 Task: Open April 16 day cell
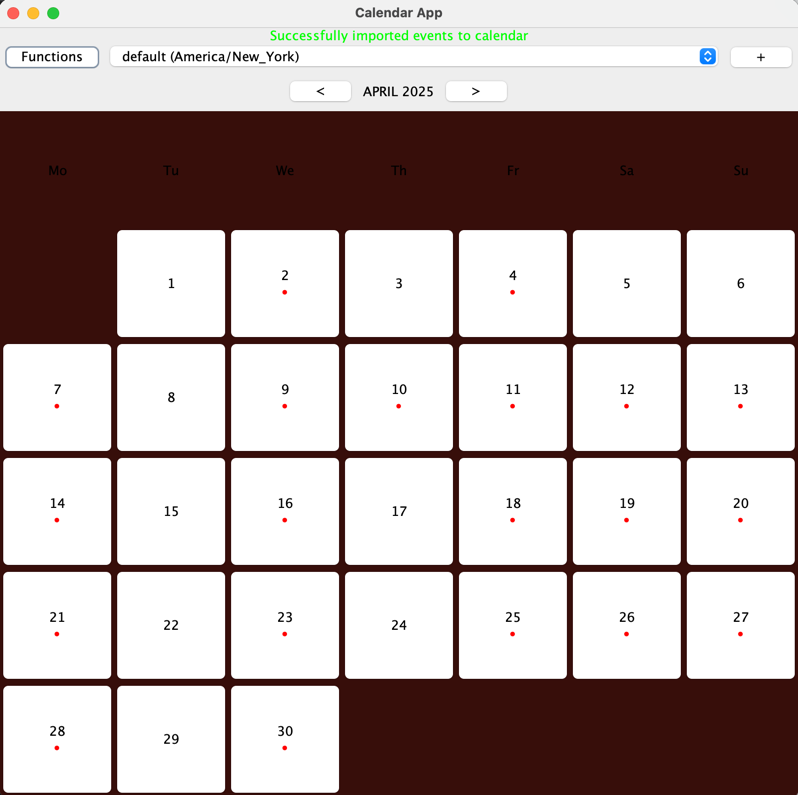[x=285, y=512]
